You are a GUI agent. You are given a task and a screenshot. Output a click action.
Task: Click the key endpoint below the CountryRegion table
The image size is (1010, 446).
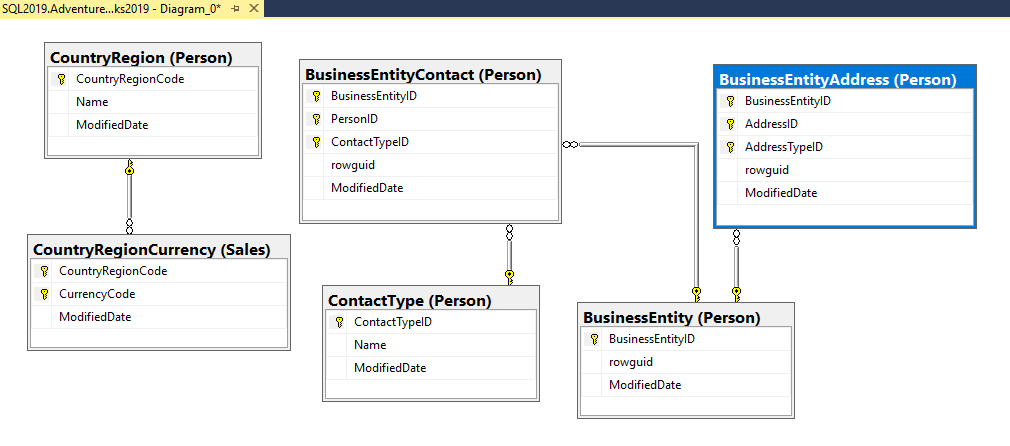click(129, 168)
